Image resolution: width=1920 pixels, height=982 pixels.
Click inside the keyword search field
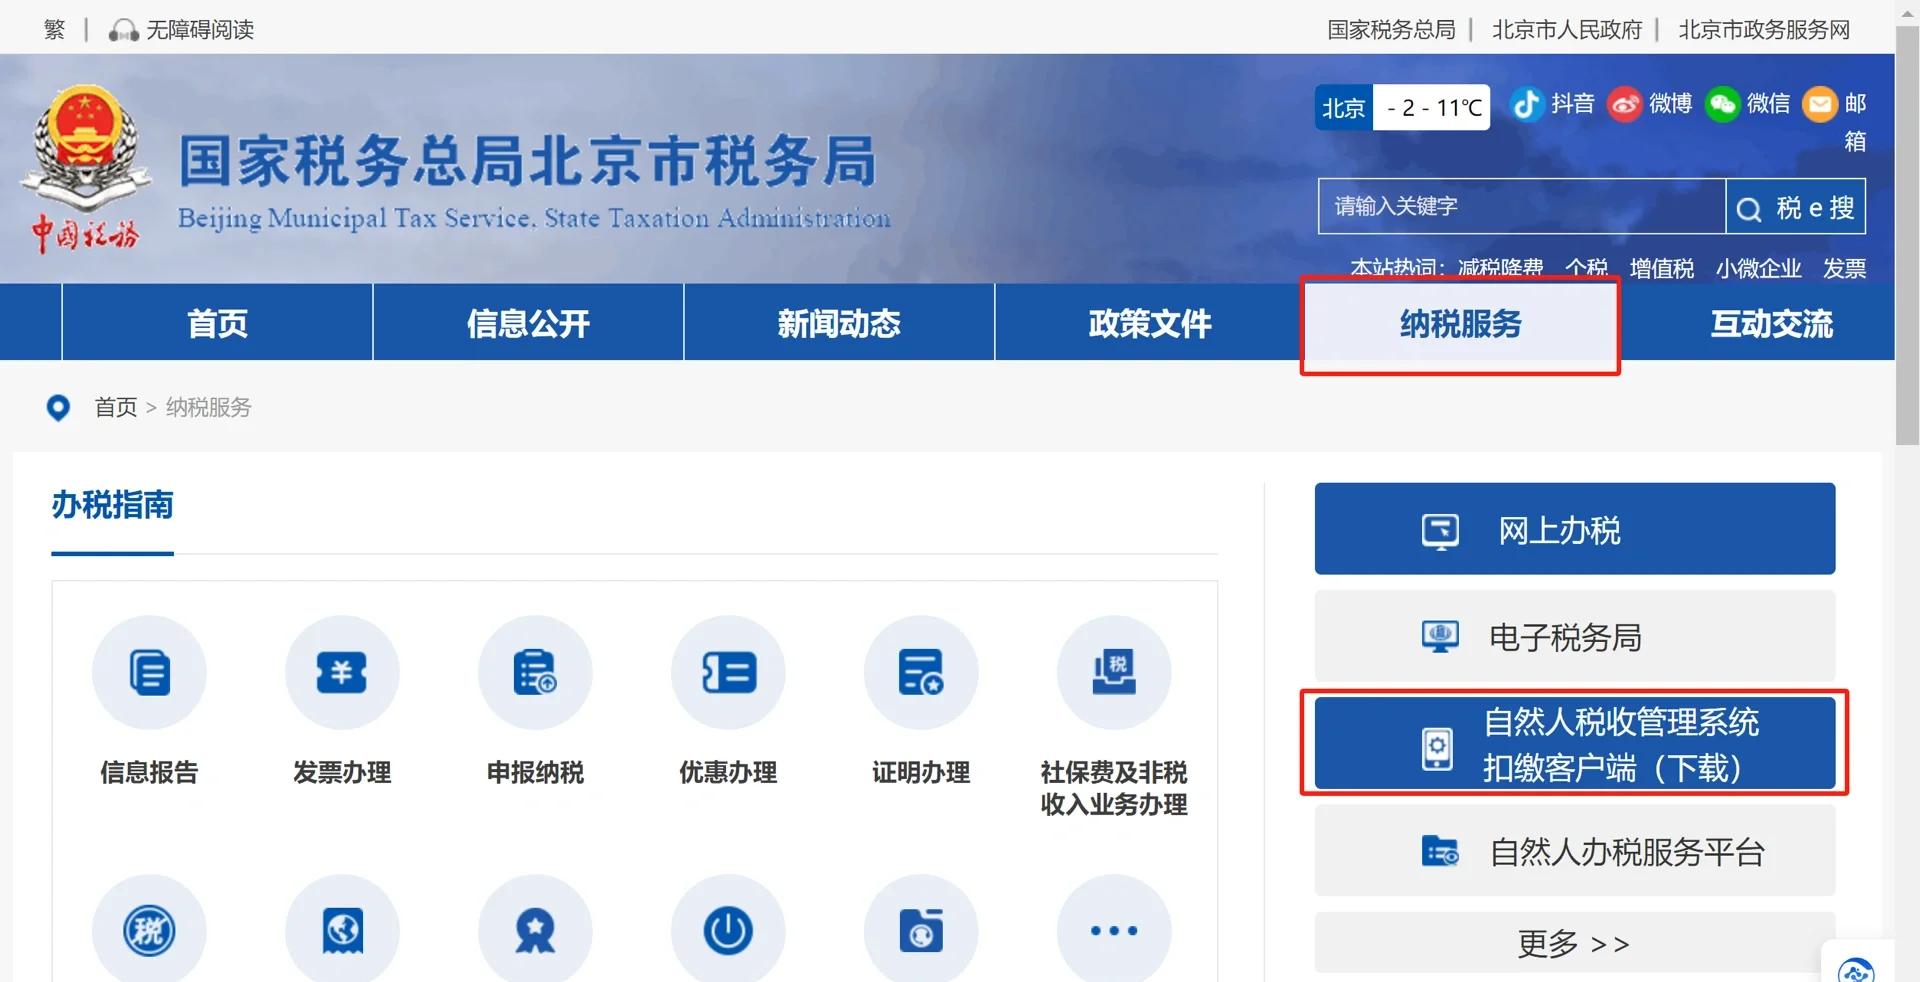(x=1520, y=207)
